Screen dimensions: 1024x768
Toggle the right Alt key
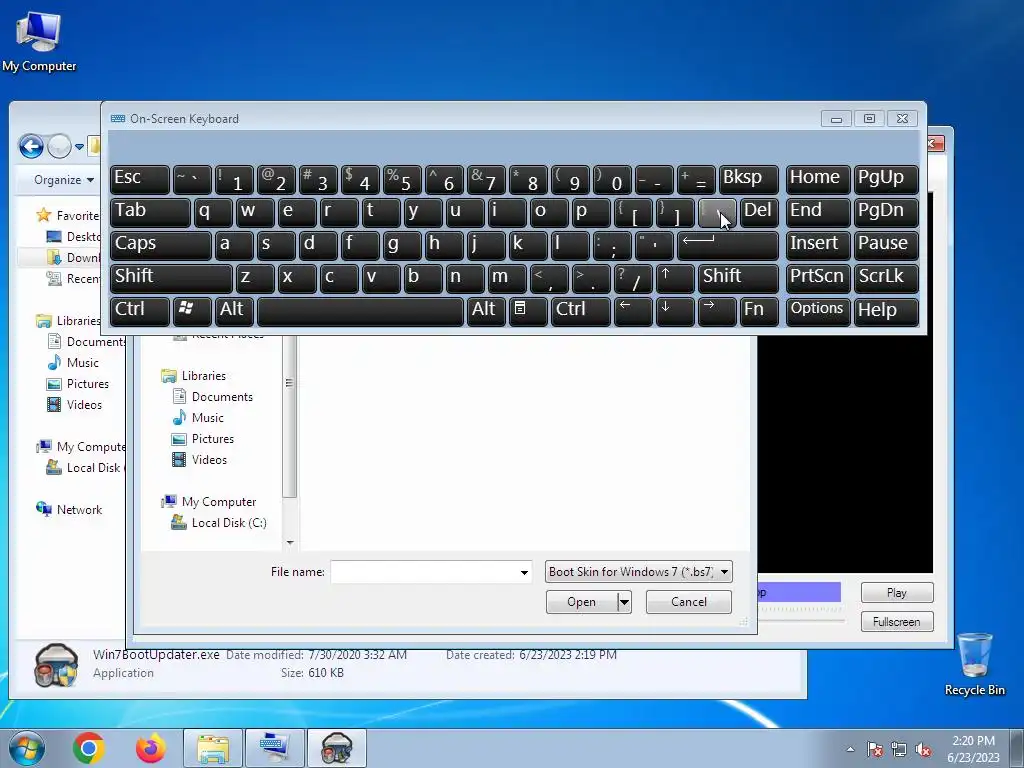(486, 310)
